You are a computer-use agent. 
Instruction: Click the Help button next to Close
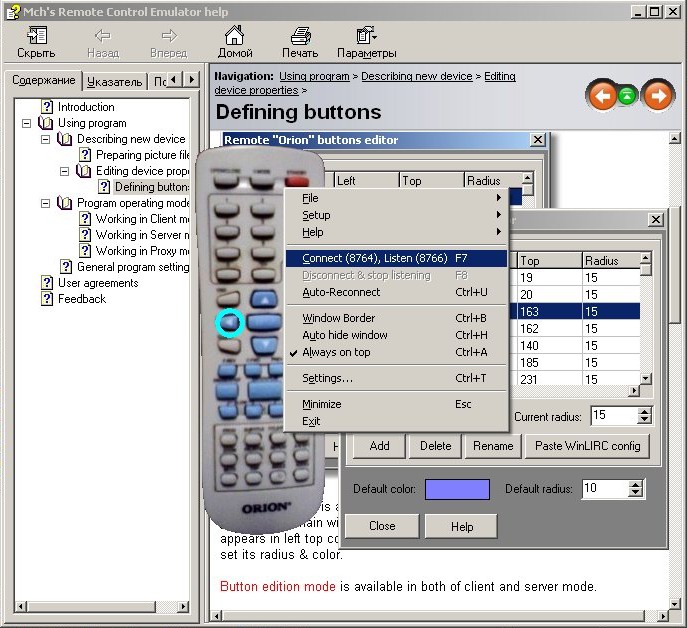click(x=462, y=526)
